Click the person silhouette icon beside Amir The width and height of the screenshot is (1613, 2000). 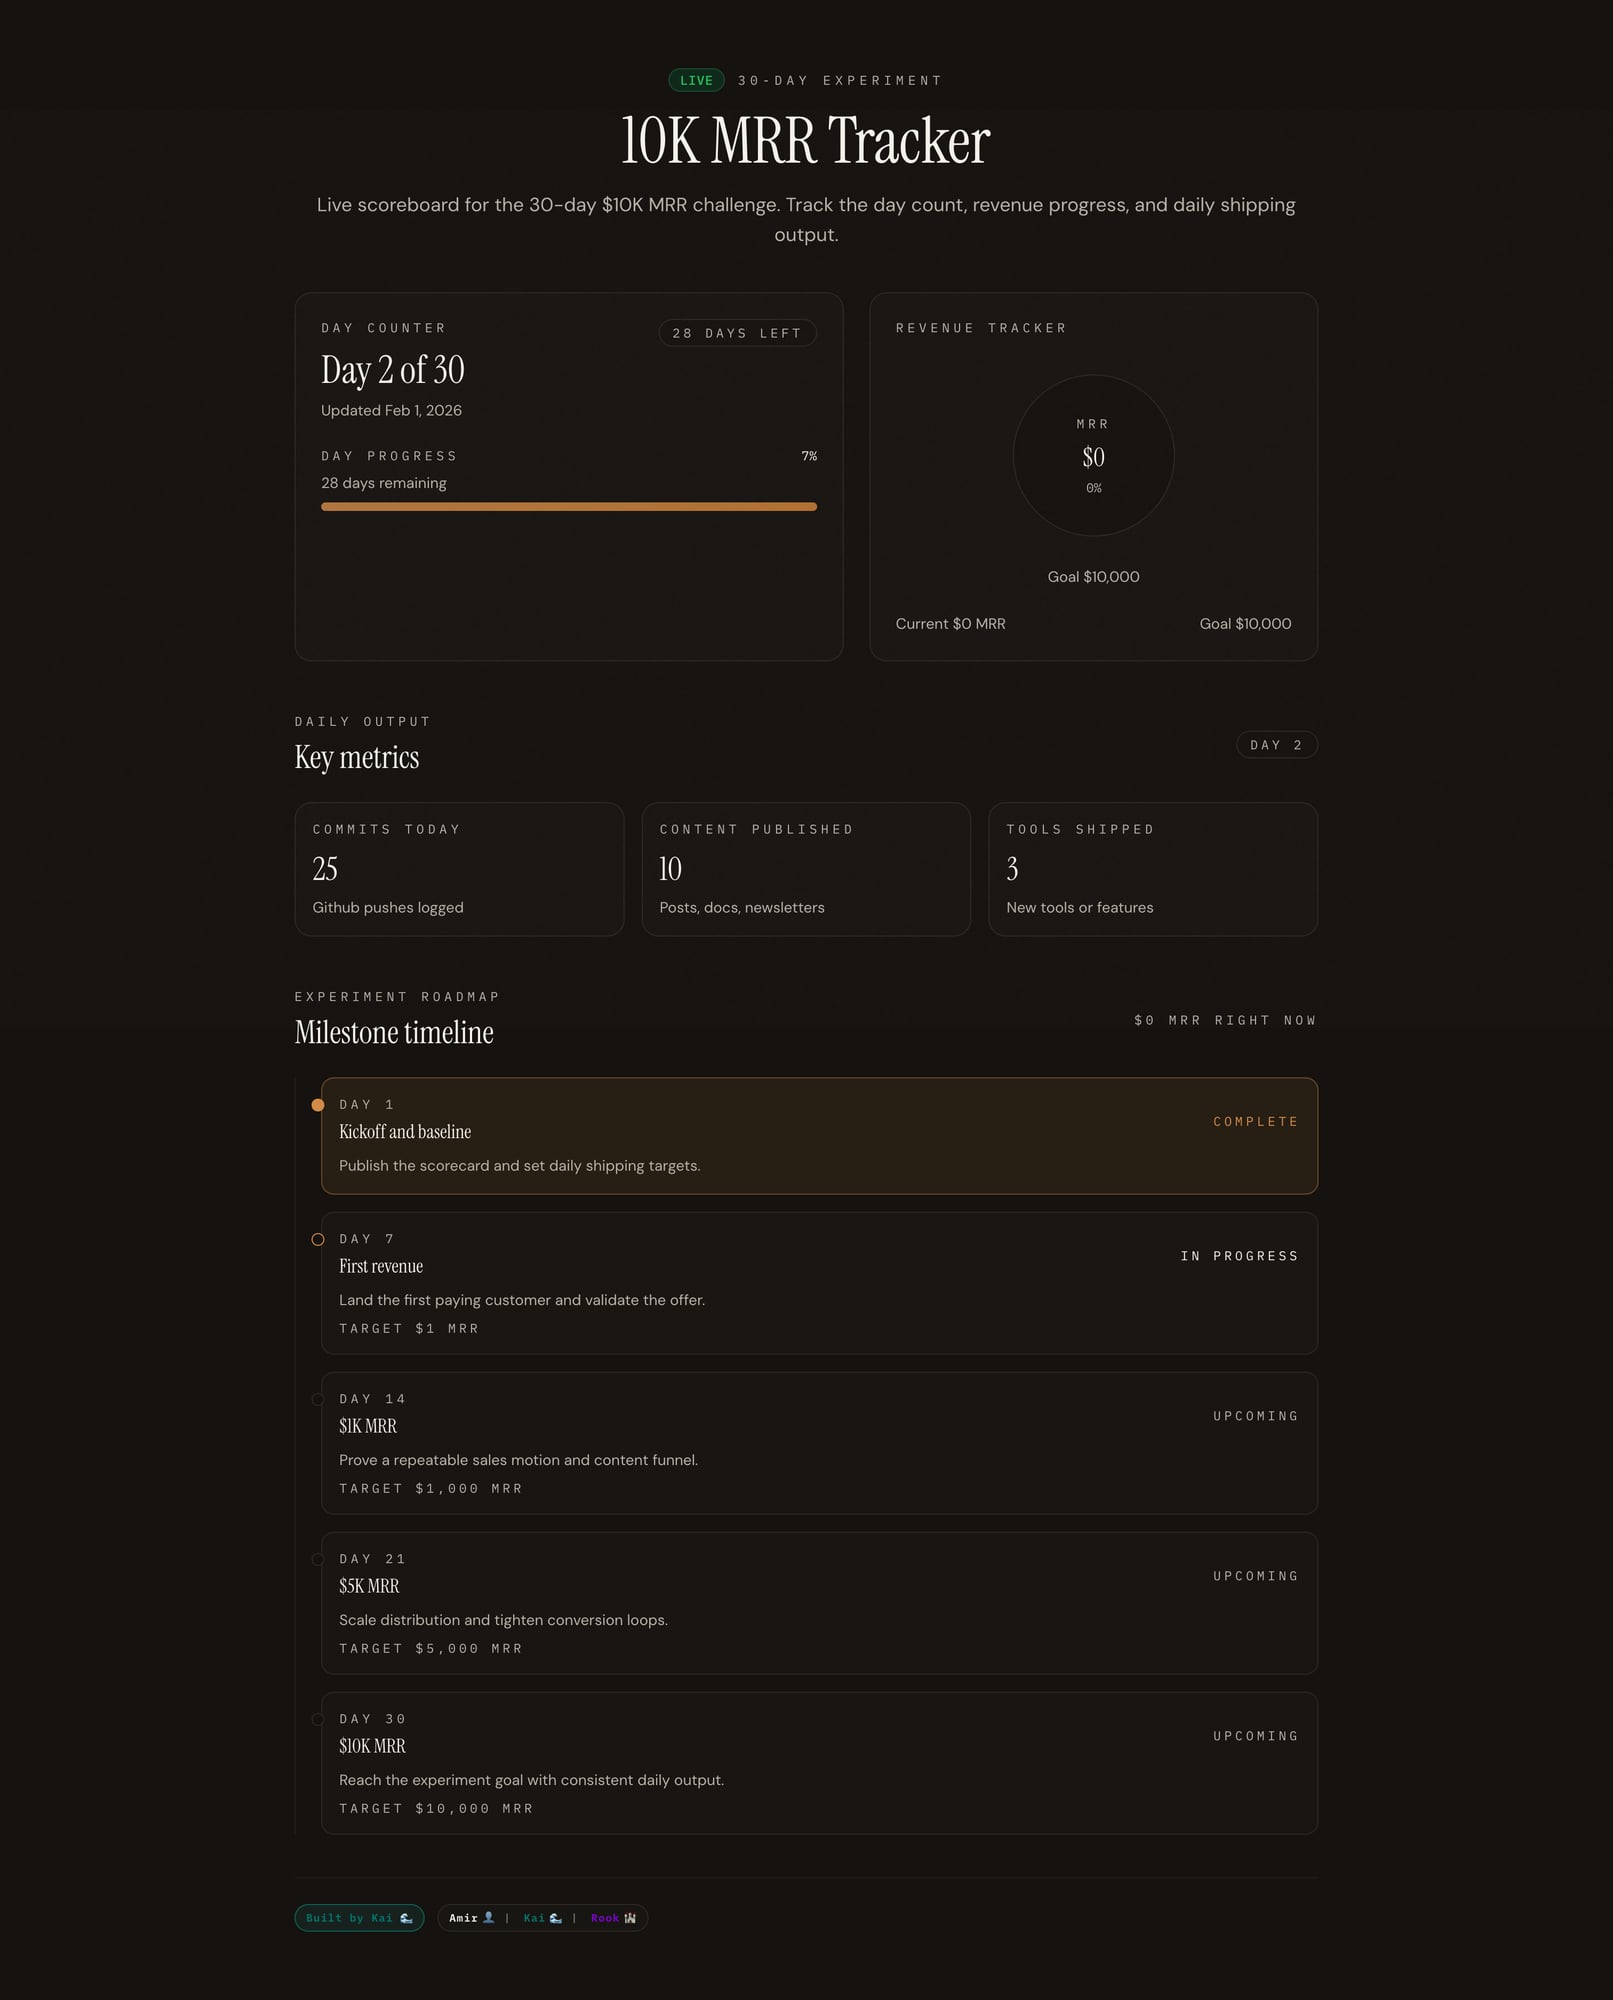(489, 1918)
